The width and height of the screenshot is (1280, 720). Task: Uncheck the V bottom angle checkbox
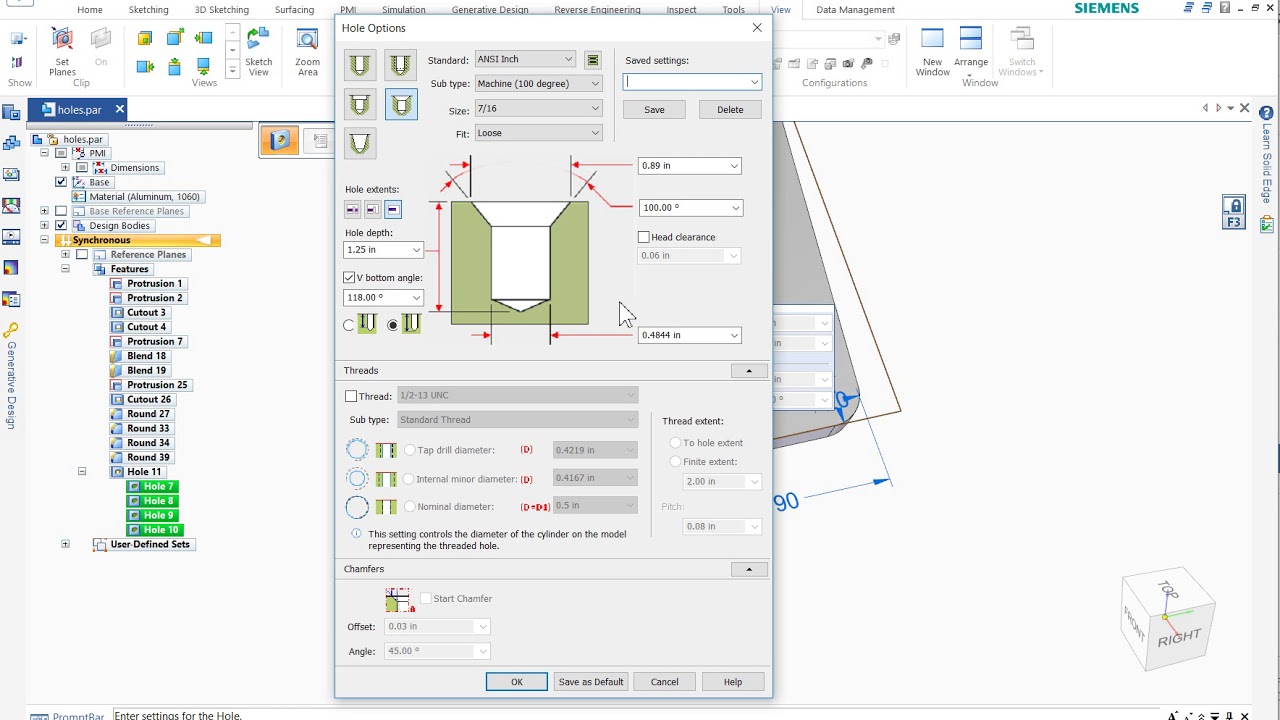click(x=349, y=277)
